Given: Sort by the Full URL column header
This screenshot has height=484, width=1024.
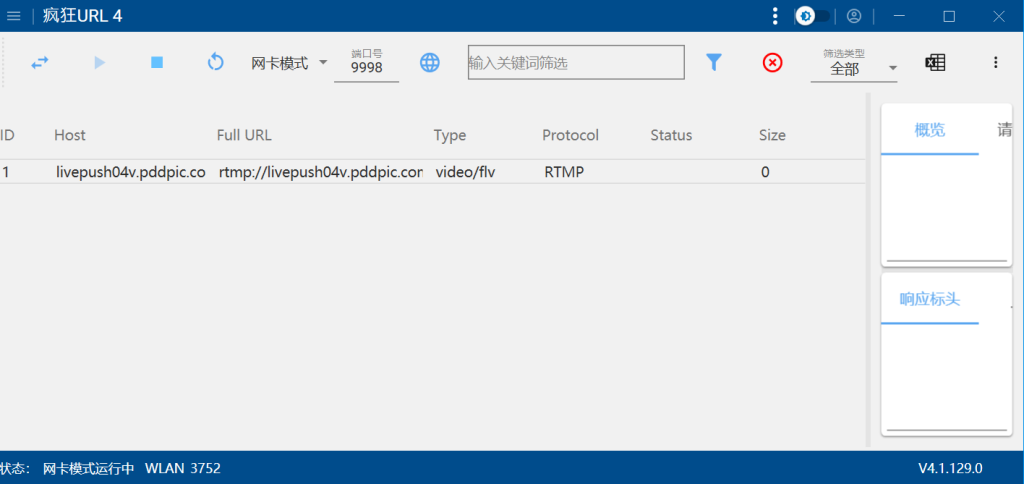Looking at the screenshot, I should pyautogui.click(x=244, y=135).
